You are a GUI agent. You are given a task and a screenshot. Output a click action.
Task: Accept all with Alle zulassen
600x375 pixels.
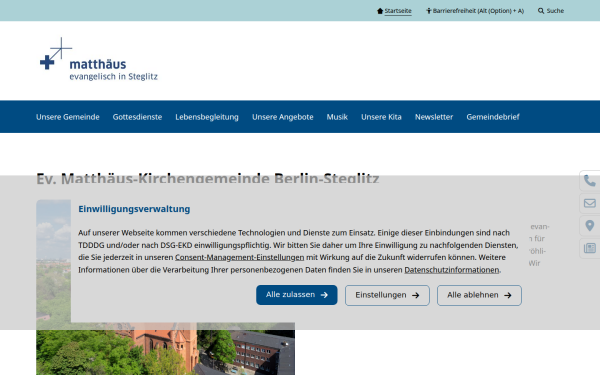(297, 295)
